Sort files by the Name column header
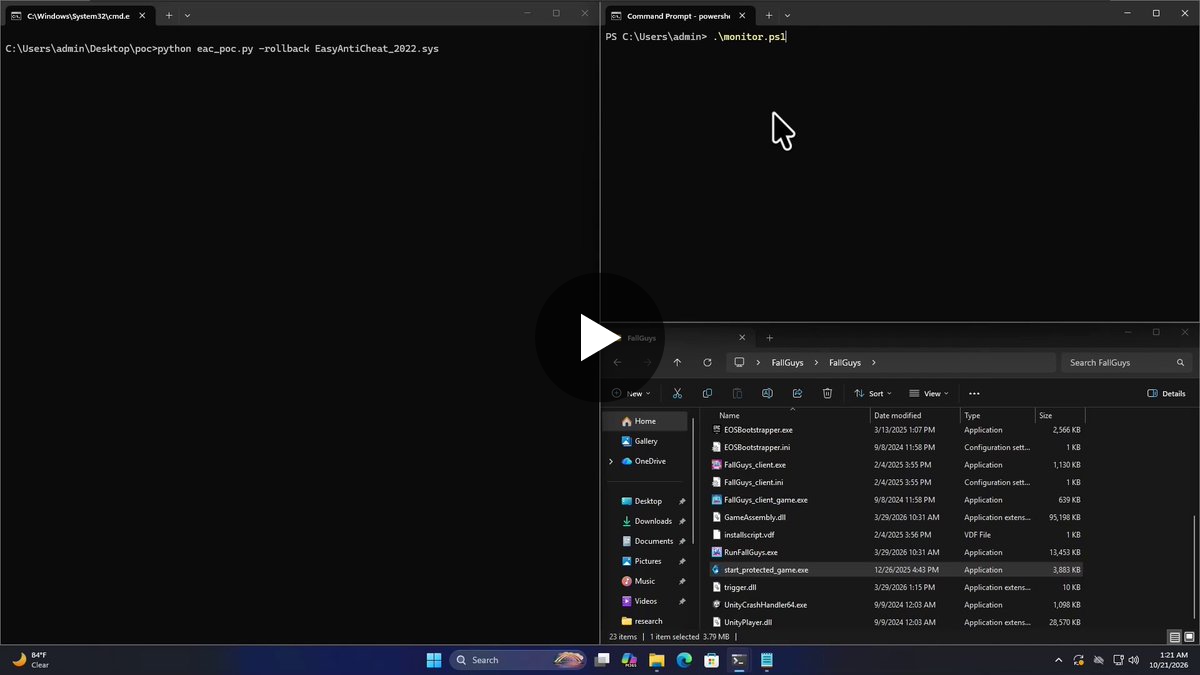 tap(729, 415)
